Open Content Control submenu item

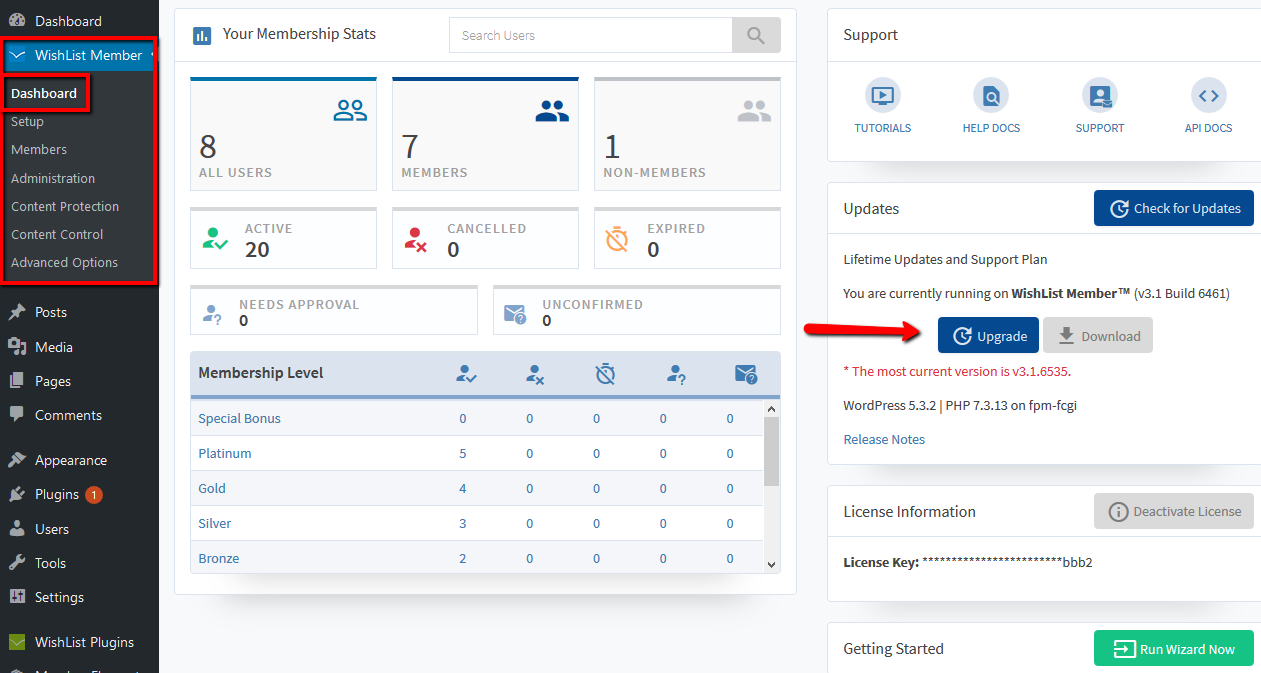(x=57, y=234)
